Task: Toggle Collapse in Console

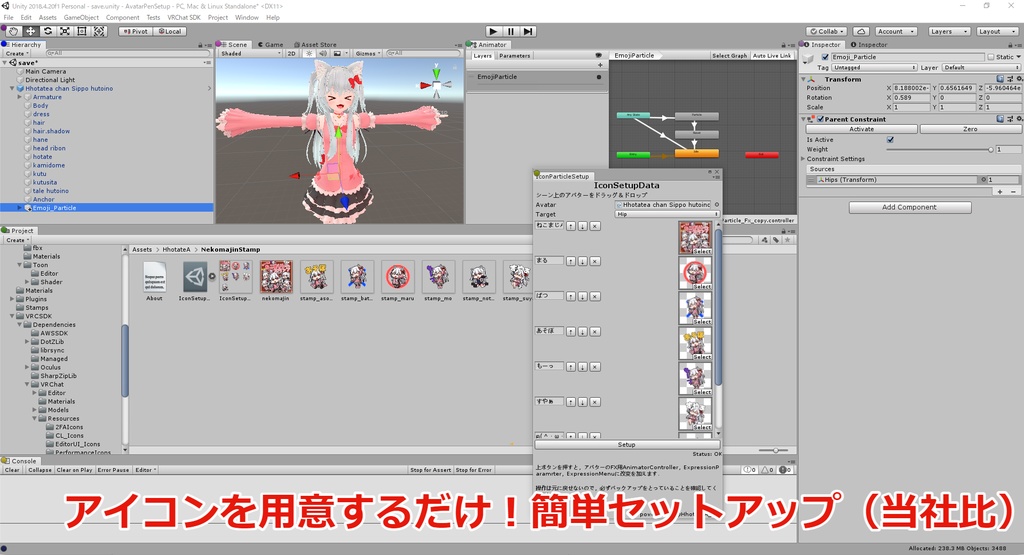Action: (x=39, y=469)
